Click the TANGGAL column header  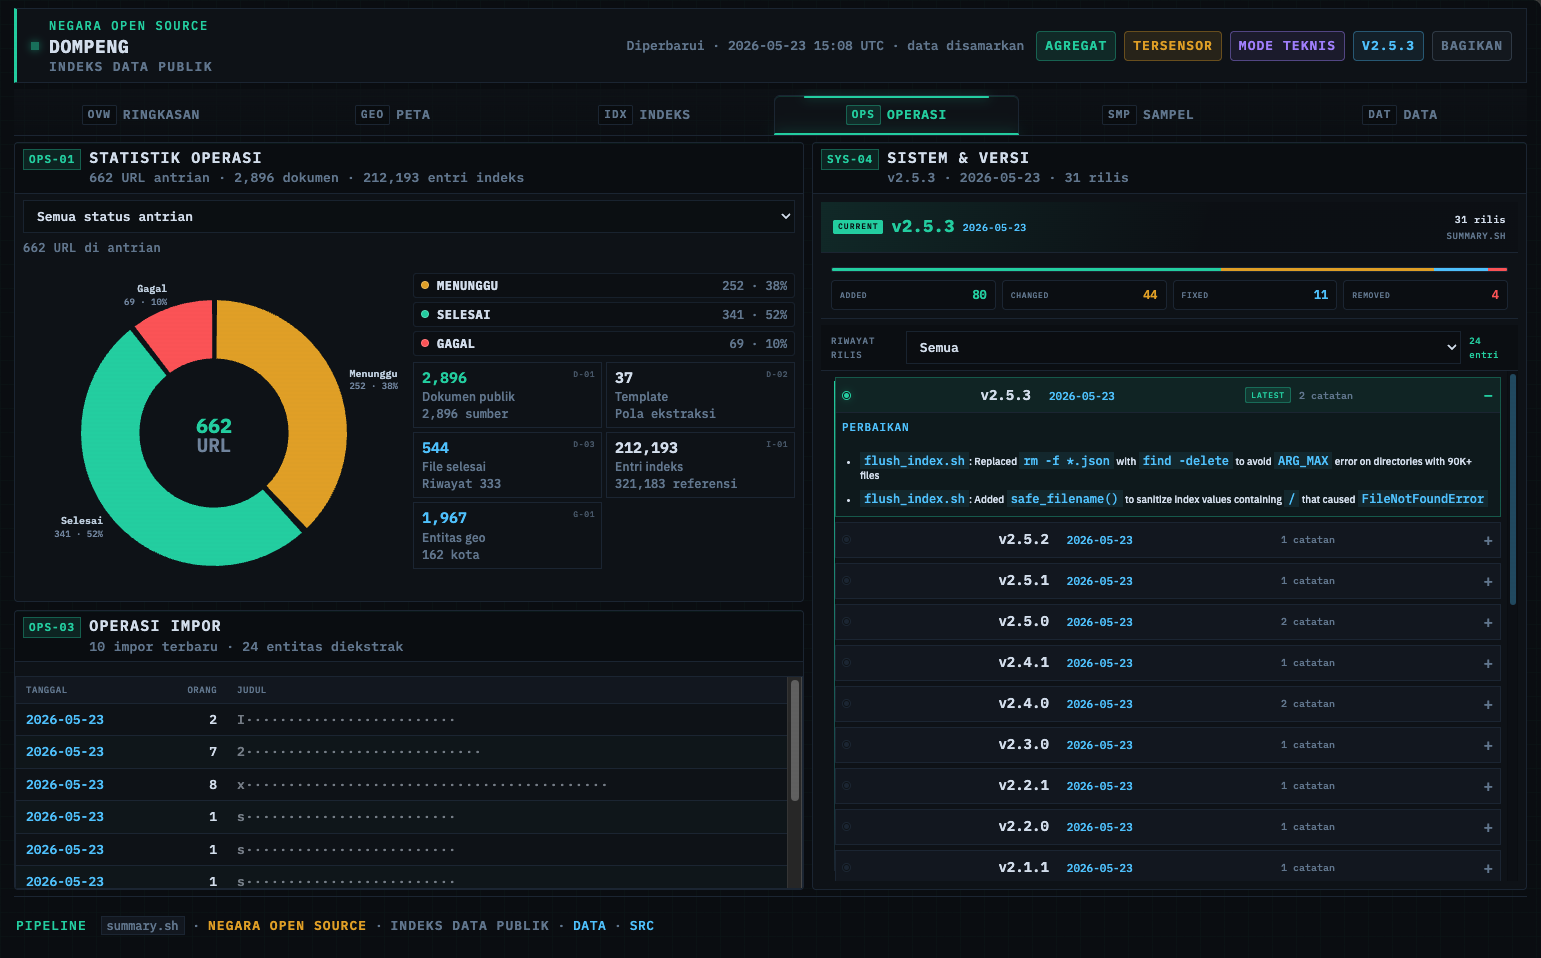(x=46, y=690)
